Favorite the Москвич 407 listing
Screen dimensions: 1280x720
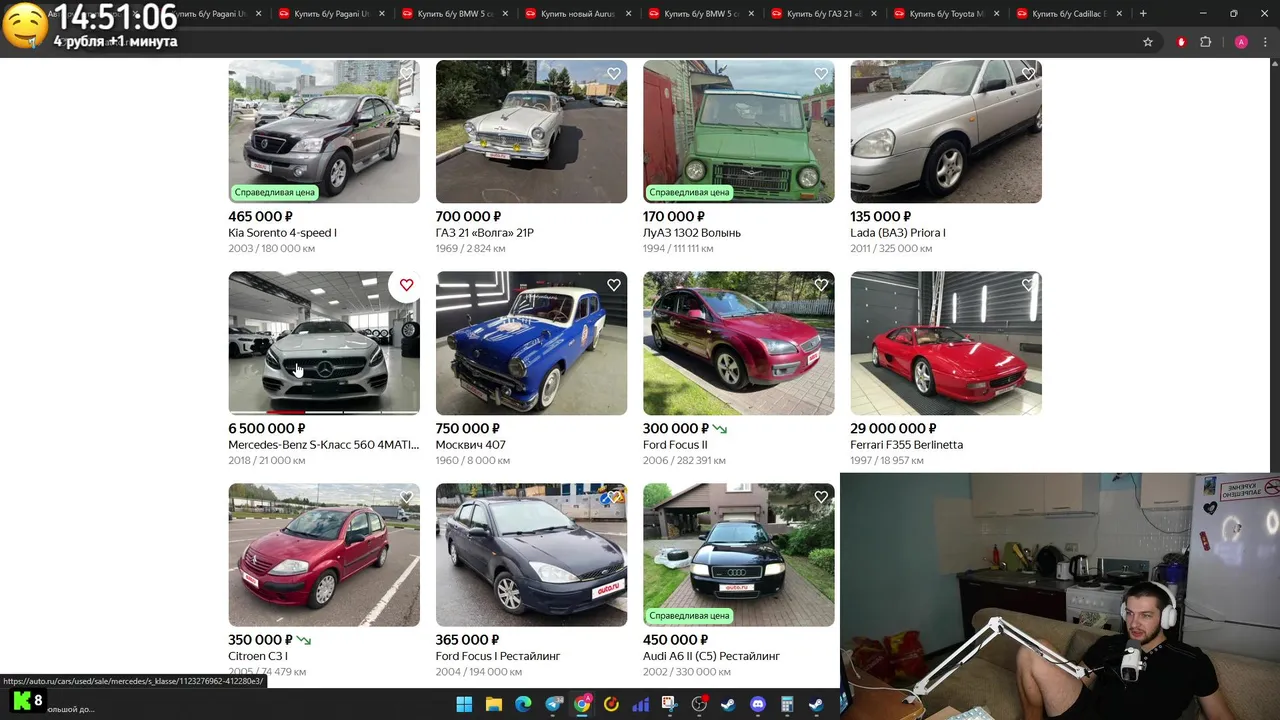click(x=614, y=285)
